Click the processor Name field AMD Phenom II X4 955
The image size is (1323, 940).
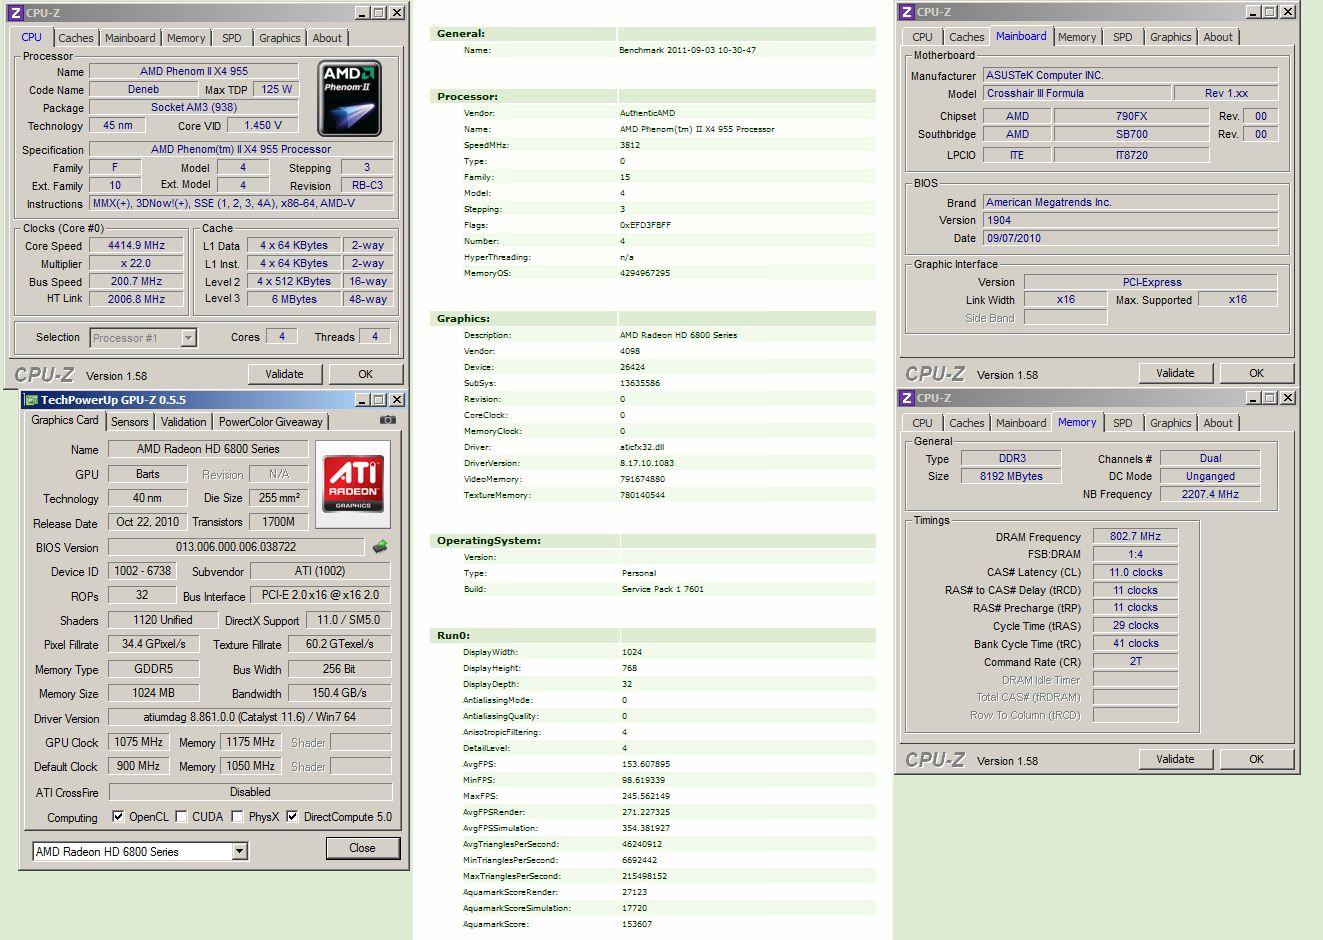tap(194, 72)
